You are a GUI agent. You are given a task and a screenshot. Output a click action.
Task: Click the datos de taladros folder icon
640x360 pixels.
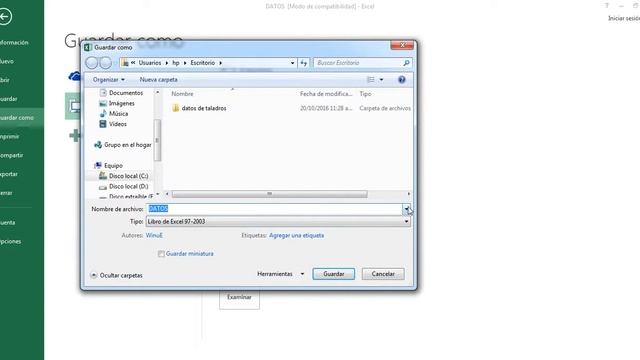176,108
